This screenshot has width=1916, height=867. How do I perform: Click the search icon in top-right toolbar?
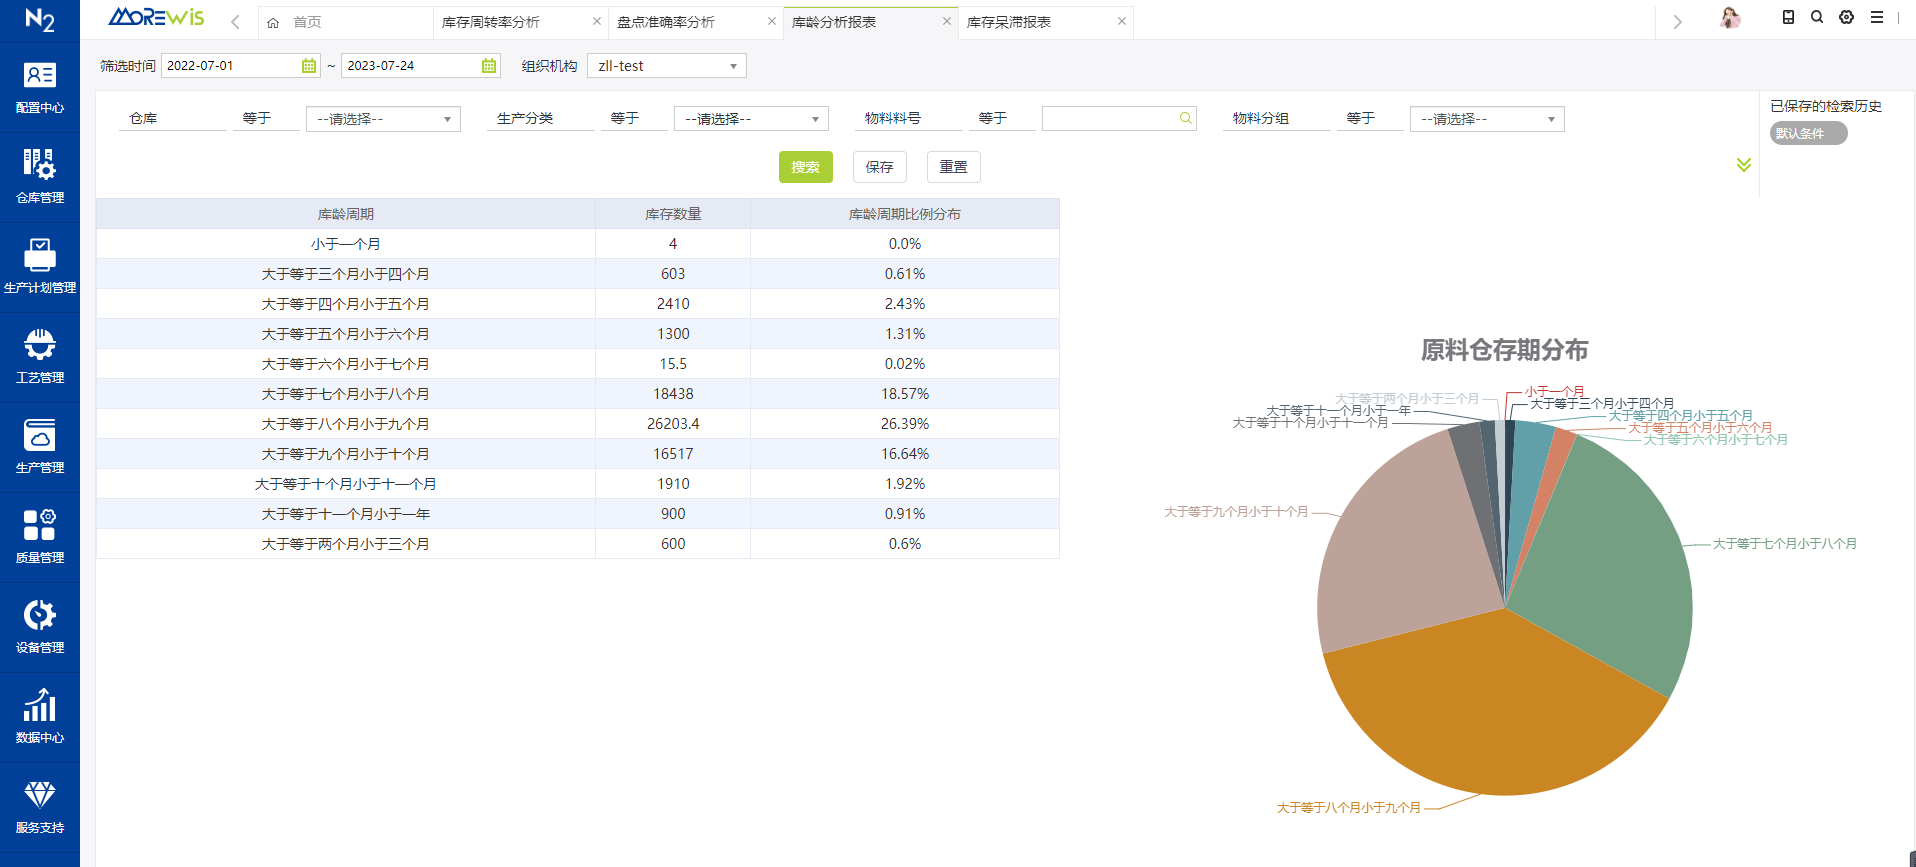pyautogui.click(x=1817, y=17)
